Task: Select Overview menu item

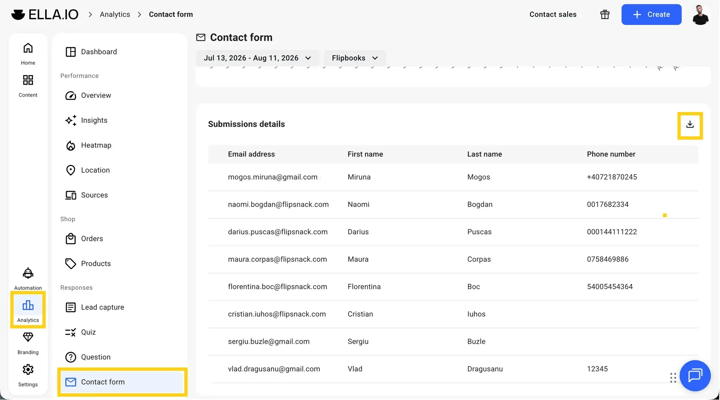Action: [x=122, y=96]
